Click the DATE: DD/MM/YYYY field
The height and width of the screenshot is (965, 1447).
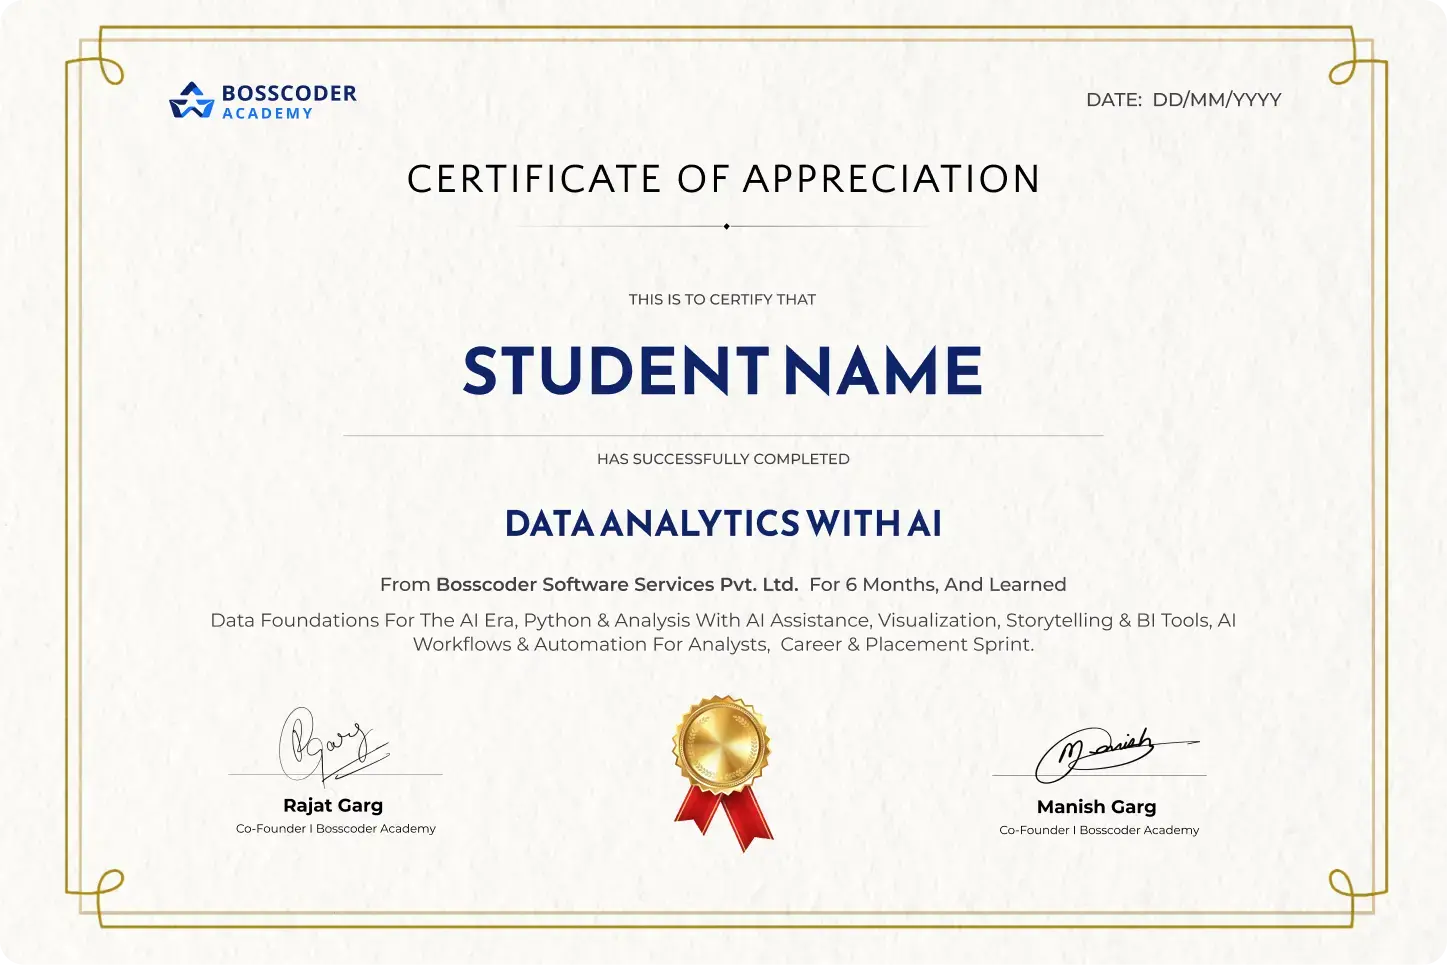[1184, 99]
